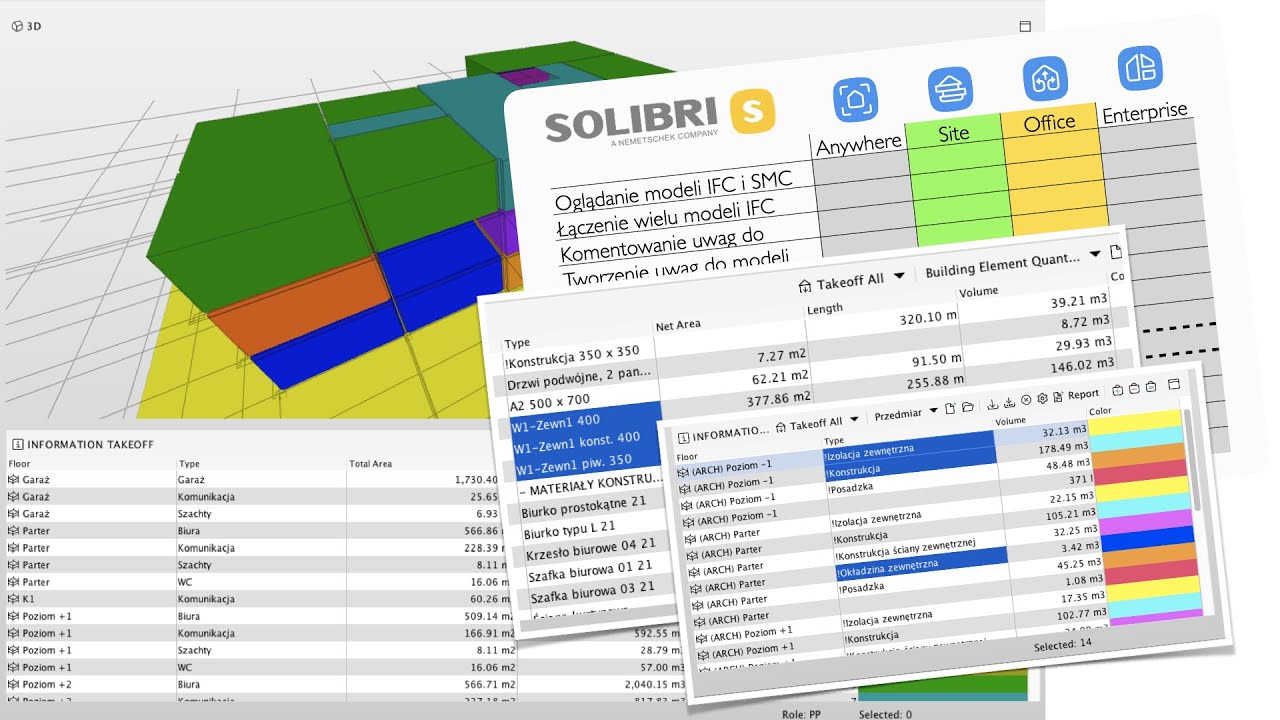Click the Anywhere column label on Solibri card
This screenshot has height=720, width=1280.
click(x=859, y=146)
